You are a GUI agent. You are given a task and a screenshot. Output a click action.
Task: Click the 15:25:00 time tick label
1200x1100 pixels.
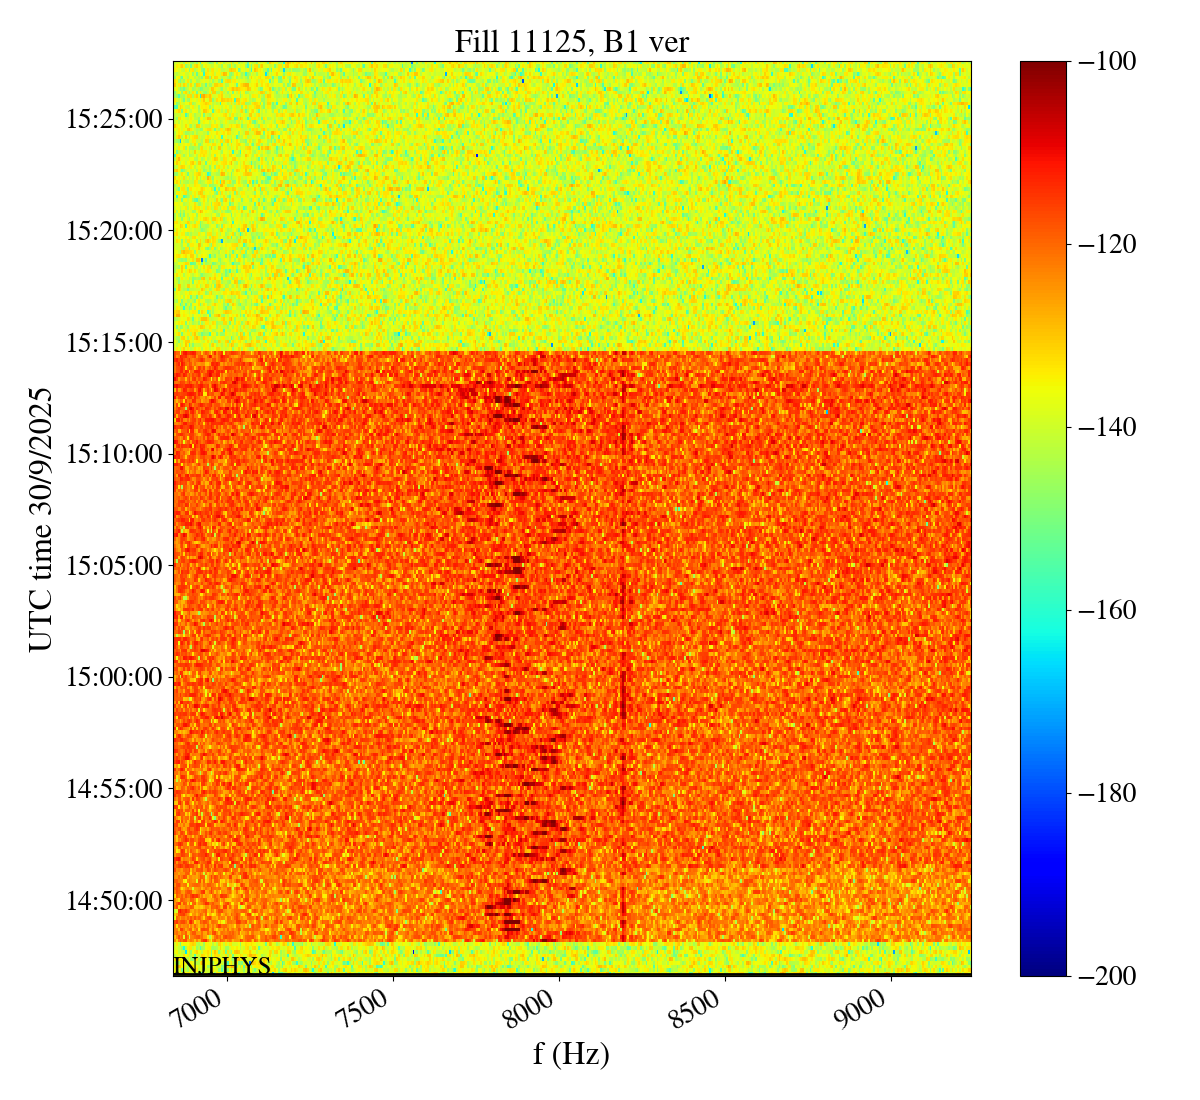pos(114,120)
